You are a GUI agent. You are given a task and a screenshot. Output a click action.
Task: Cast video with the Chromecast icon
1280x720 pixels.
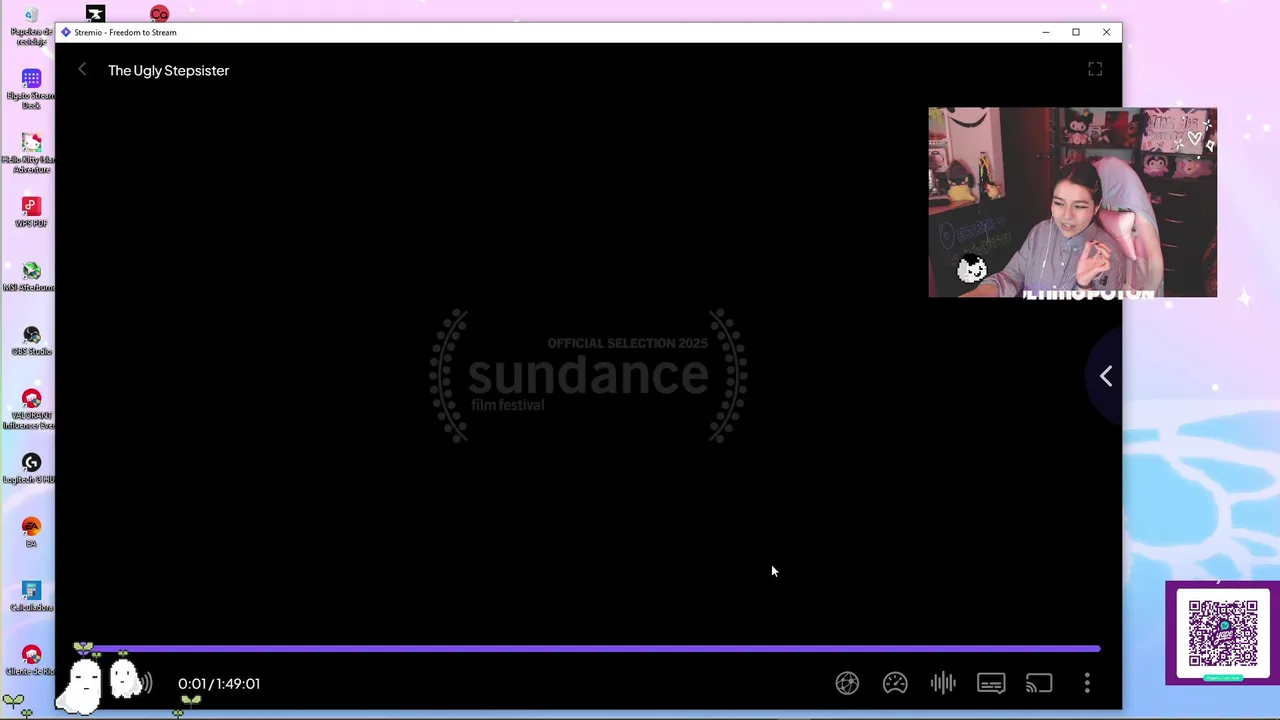pos(1039,684)
